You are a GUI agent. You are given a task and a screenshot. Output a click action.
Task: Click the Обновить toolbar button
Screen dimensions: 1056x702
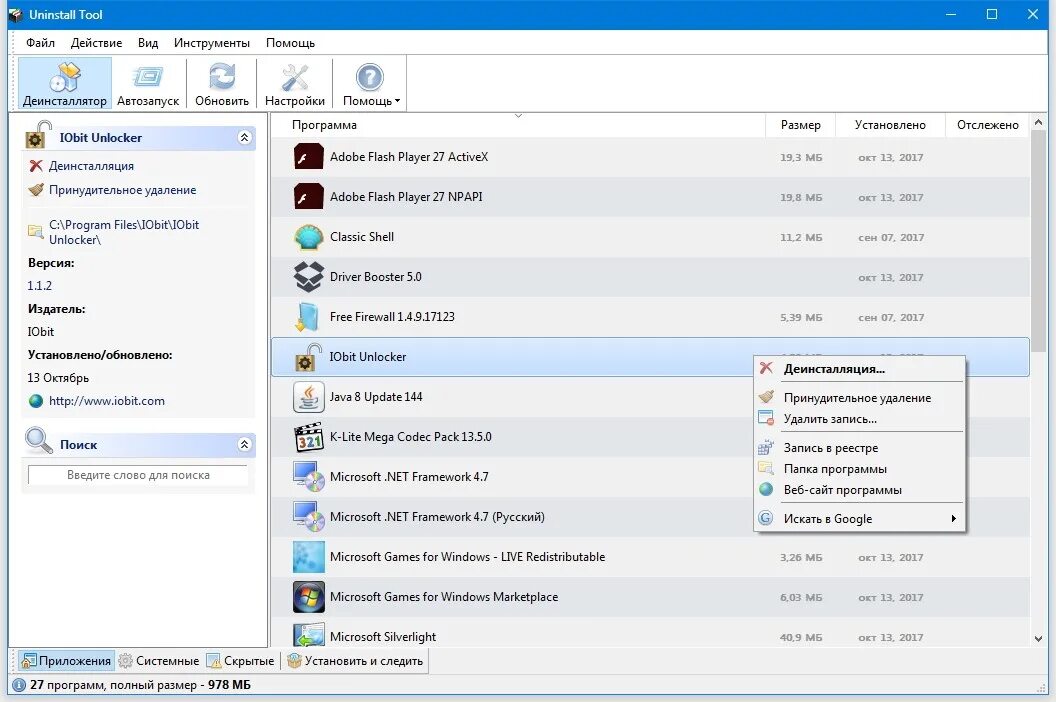point(222,84)
